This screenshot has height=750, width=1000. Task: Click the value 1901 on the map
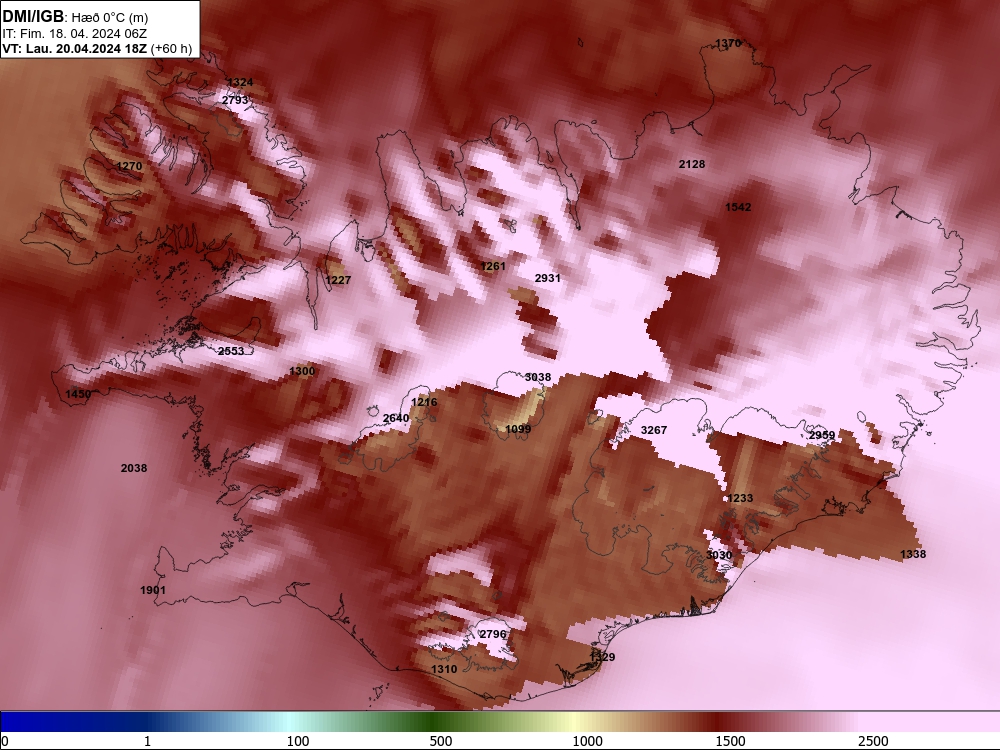[152, 591]
